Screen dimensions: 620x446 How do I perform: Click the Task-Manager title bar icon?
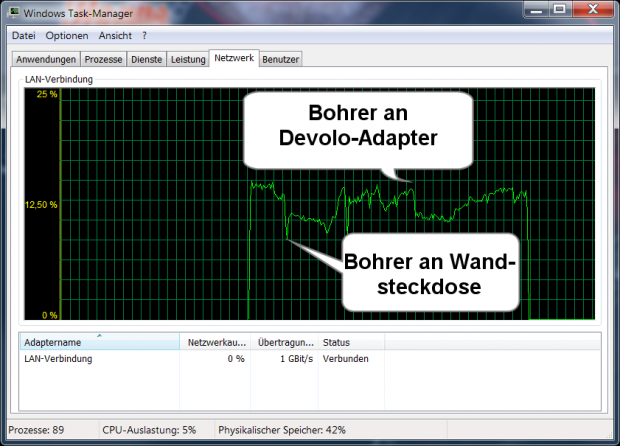tap(13, 12)
